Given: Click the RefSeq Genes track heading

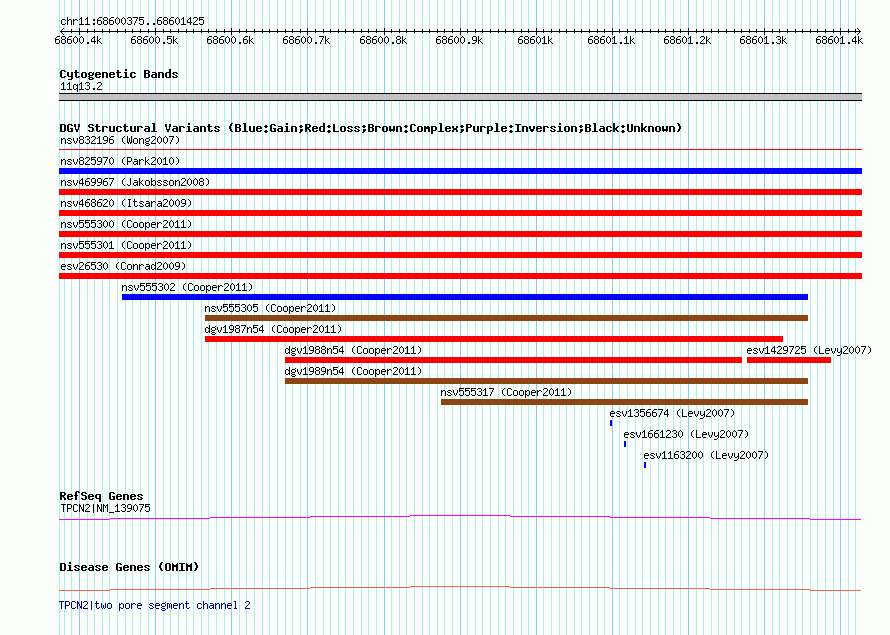Looking at the screenshot, I should coord(101,496).
